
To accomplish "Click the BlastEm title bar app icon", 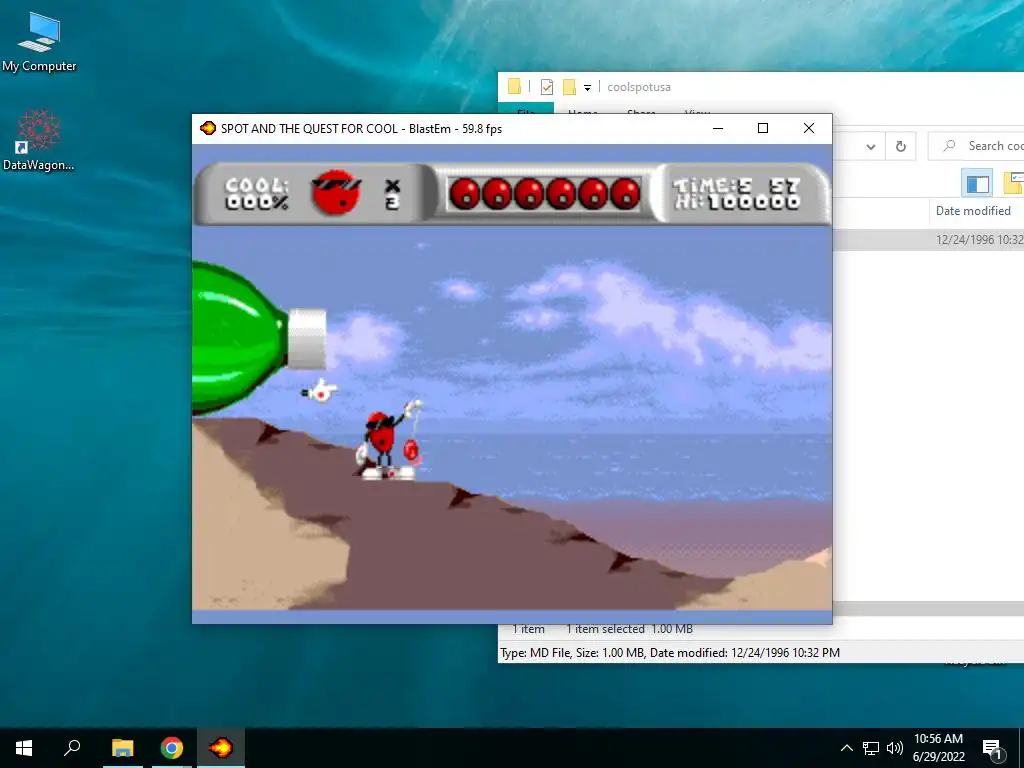I will click(208, 128).
